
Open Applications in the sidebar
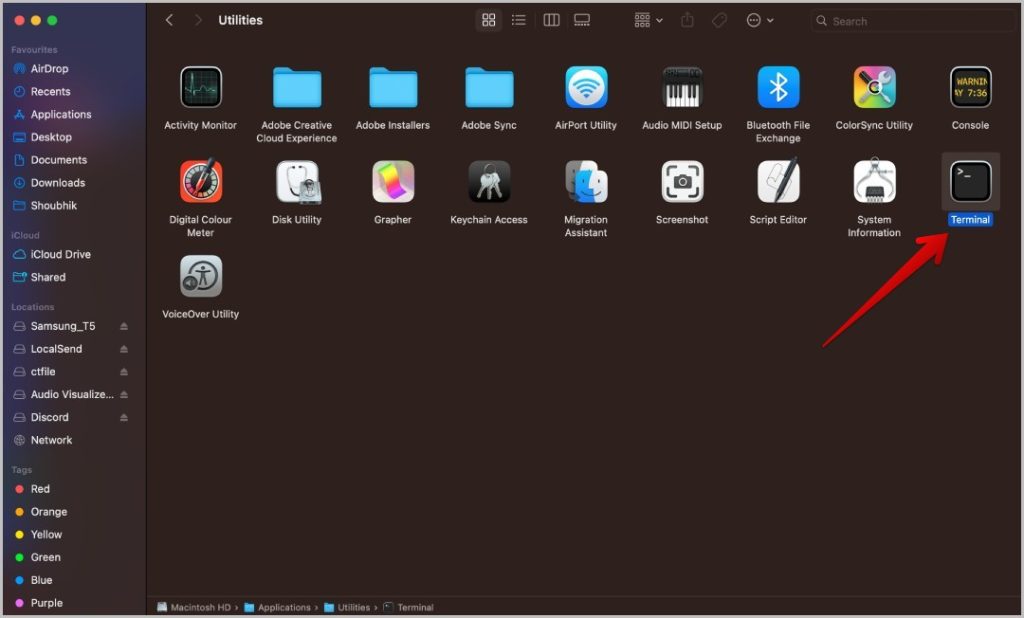point(60,114)
